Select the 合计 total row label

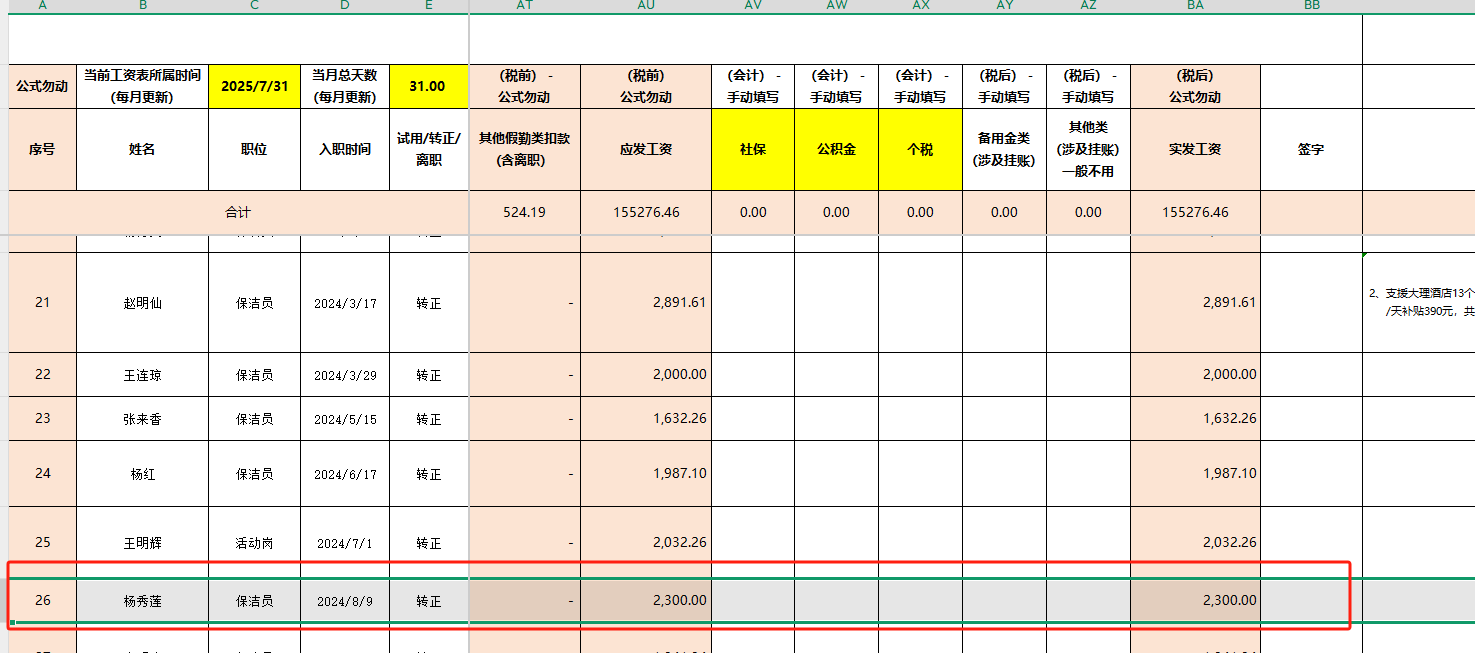coord(238,212)
